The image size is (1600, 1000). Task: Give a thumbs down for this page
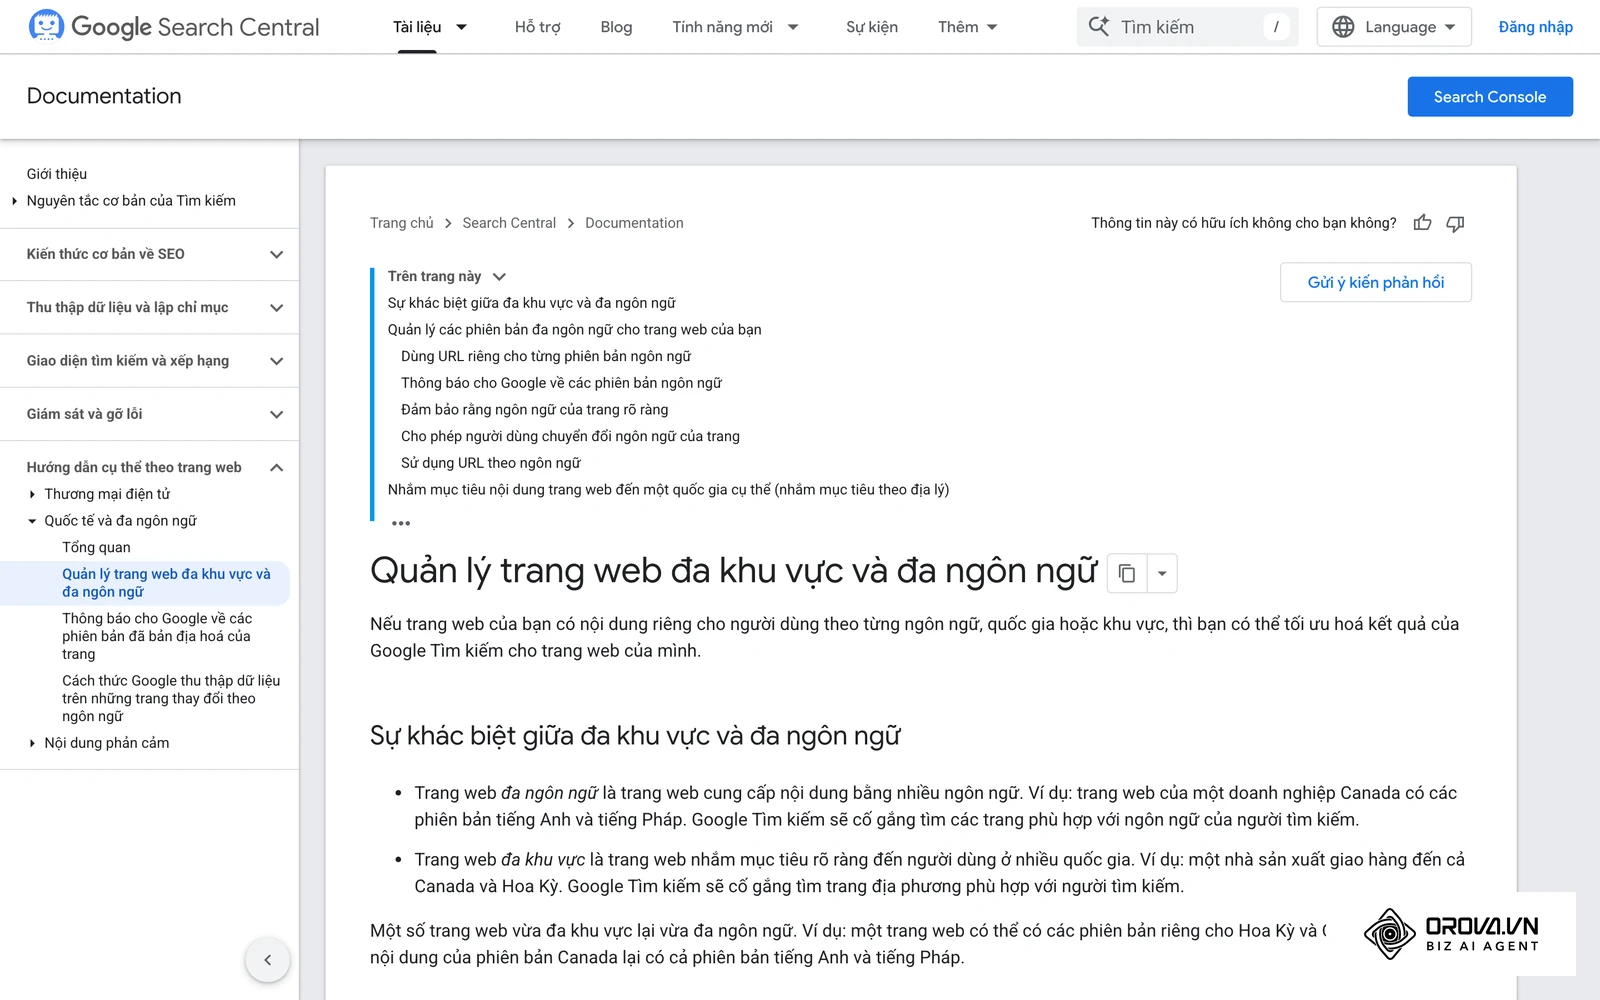click(1455, 223)
